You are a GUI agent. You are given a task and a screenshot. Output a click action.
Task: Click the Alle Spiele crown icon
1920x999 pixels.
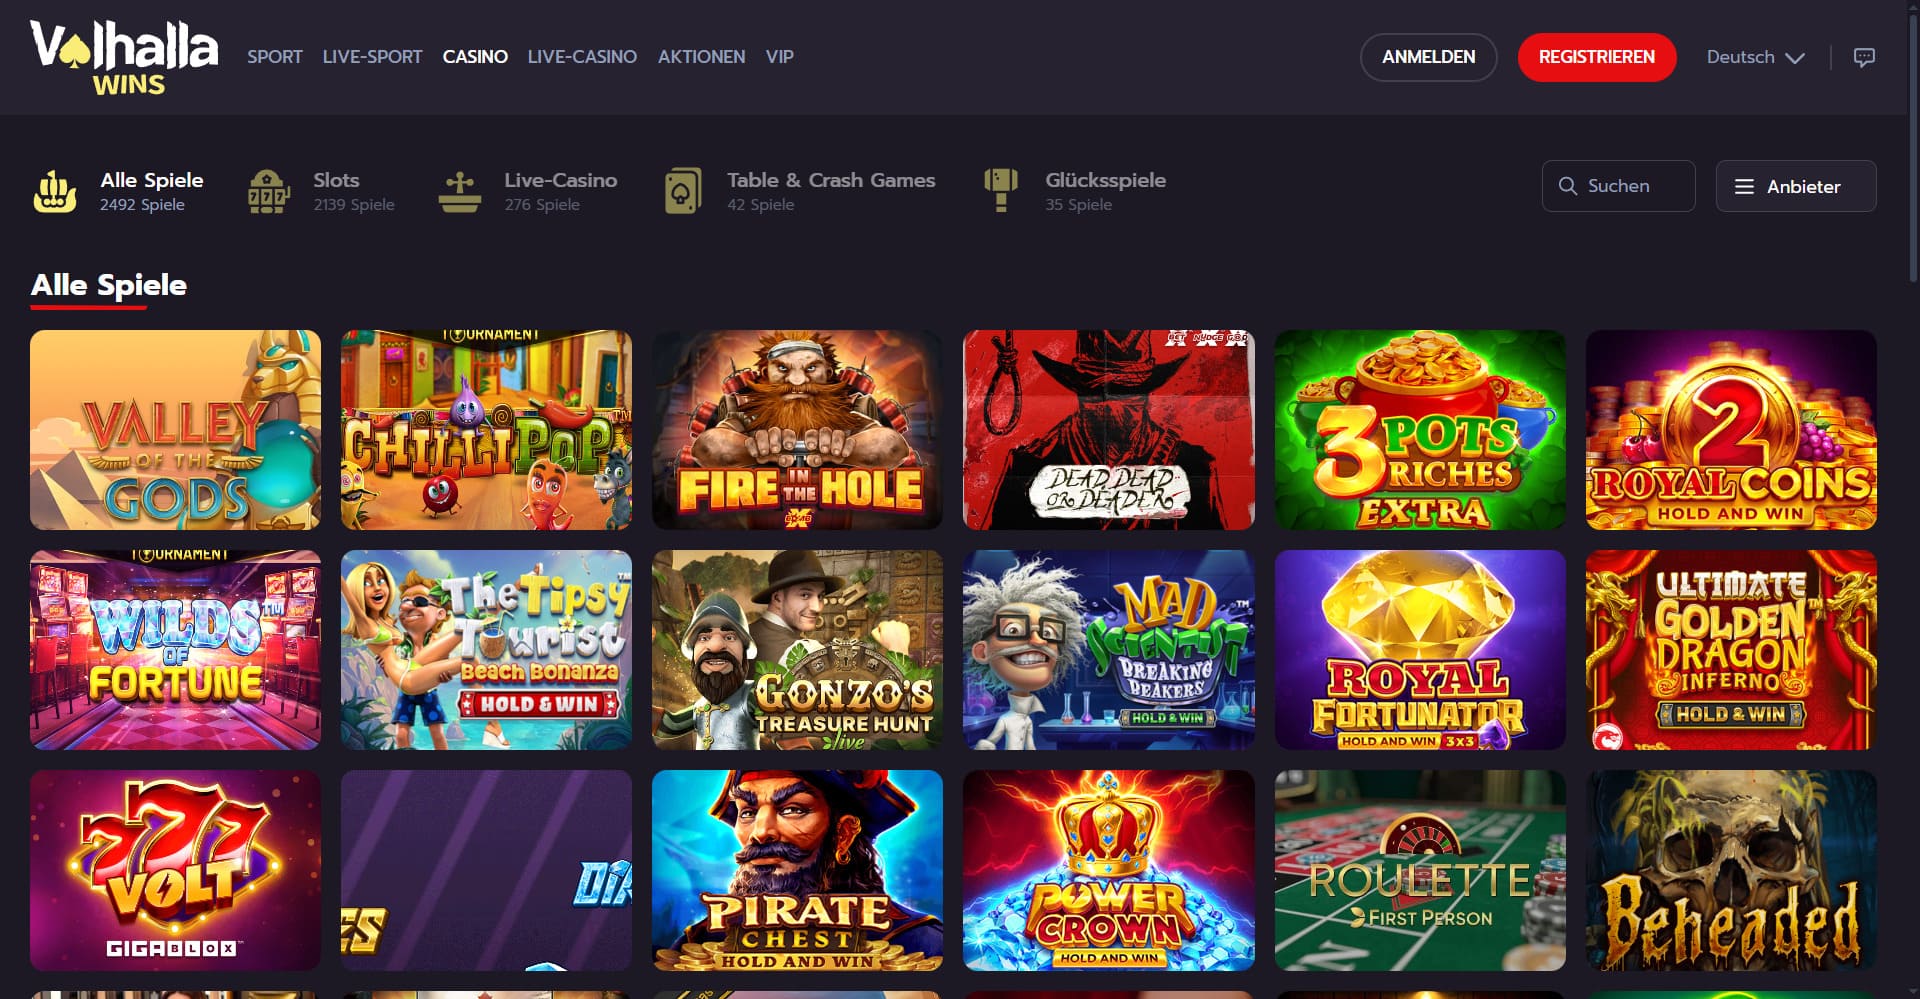55,191
